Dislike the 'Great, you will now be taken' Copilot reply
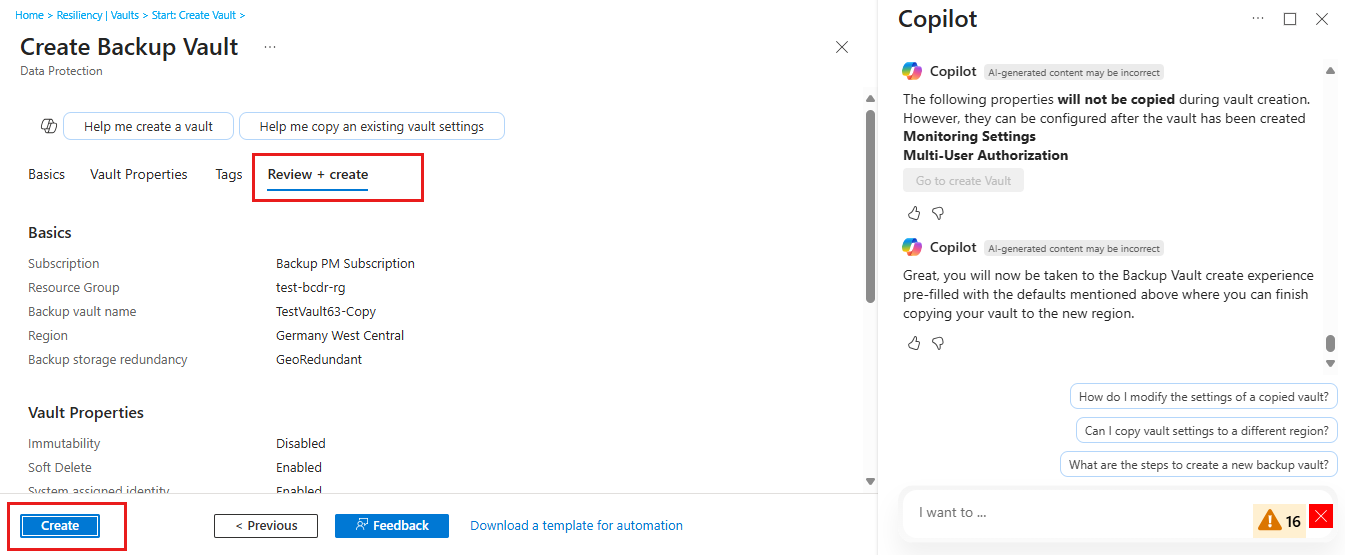The height and width of the screenshot is (555, 1345). coord(938,343)
